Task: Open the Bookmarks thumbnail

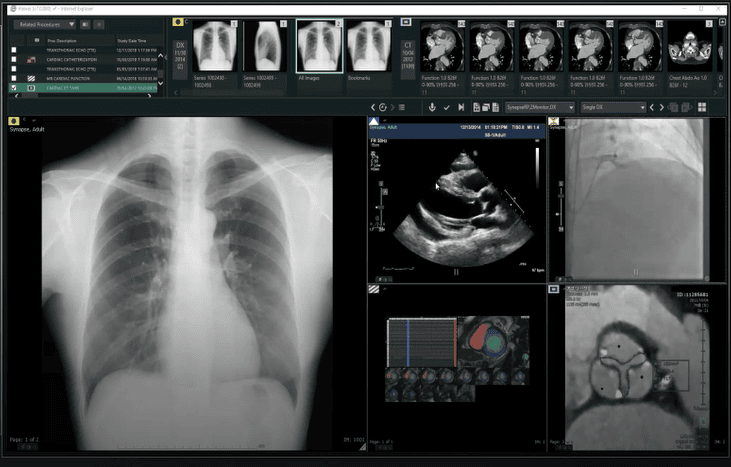Action: 369,46
